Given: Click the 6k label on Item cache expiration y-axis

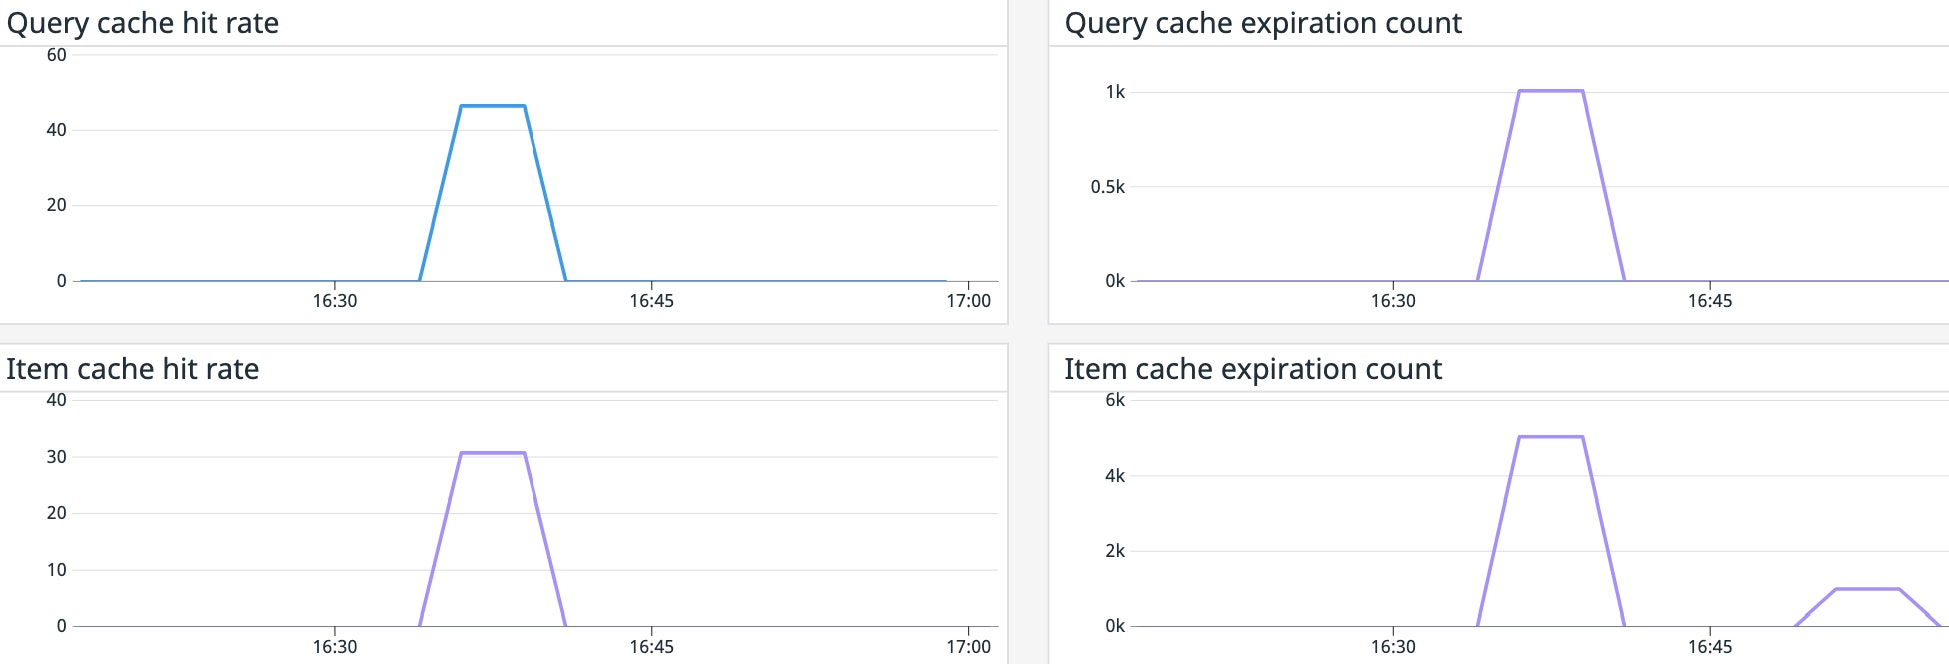Looking at the screenshot, I should click(x=1115, y=400).
